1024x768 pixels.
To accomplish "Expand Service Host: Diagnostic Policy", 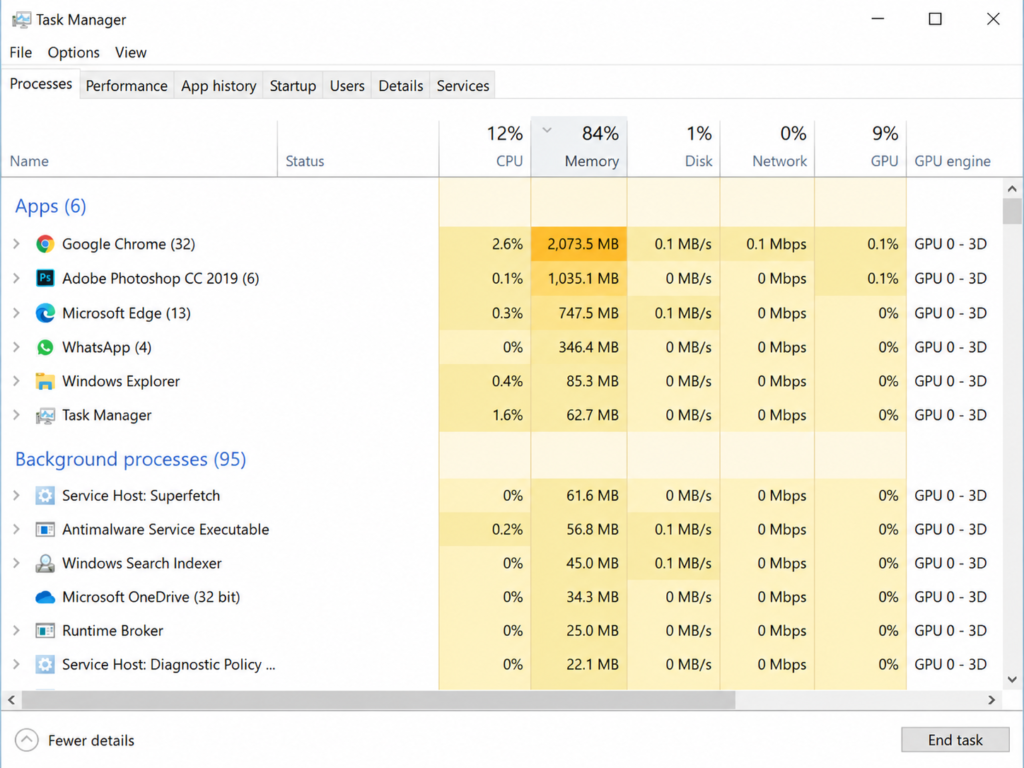I will pos(16,665).
